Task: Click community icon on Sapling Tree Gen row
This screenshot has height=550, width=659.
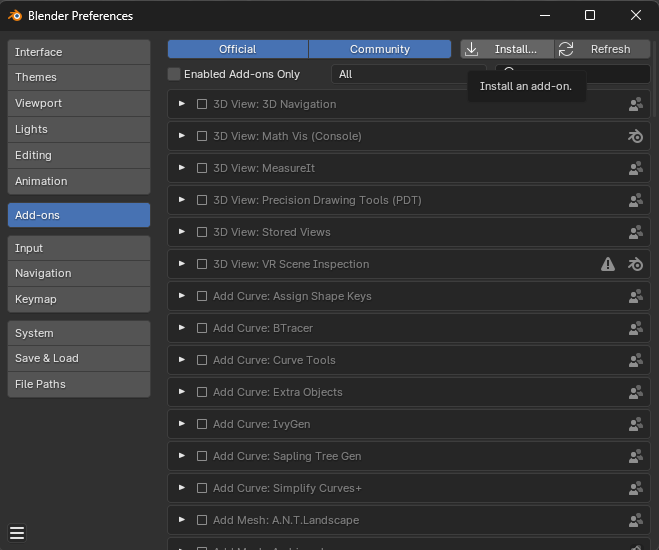Action: coord(635,456)
